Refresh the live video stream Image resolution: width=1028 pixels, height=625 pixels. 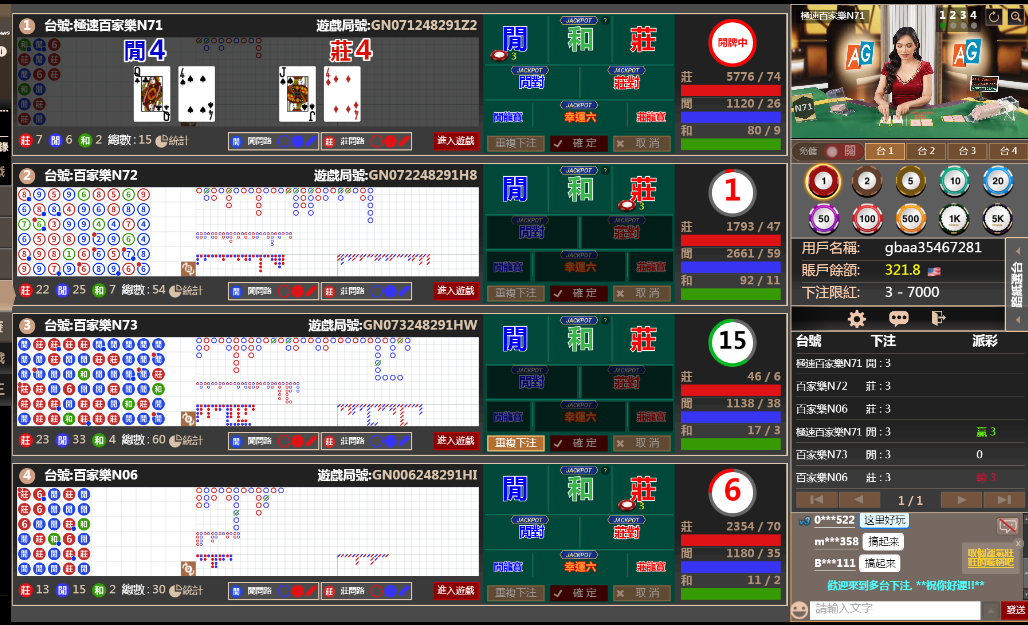pos(993,16)
